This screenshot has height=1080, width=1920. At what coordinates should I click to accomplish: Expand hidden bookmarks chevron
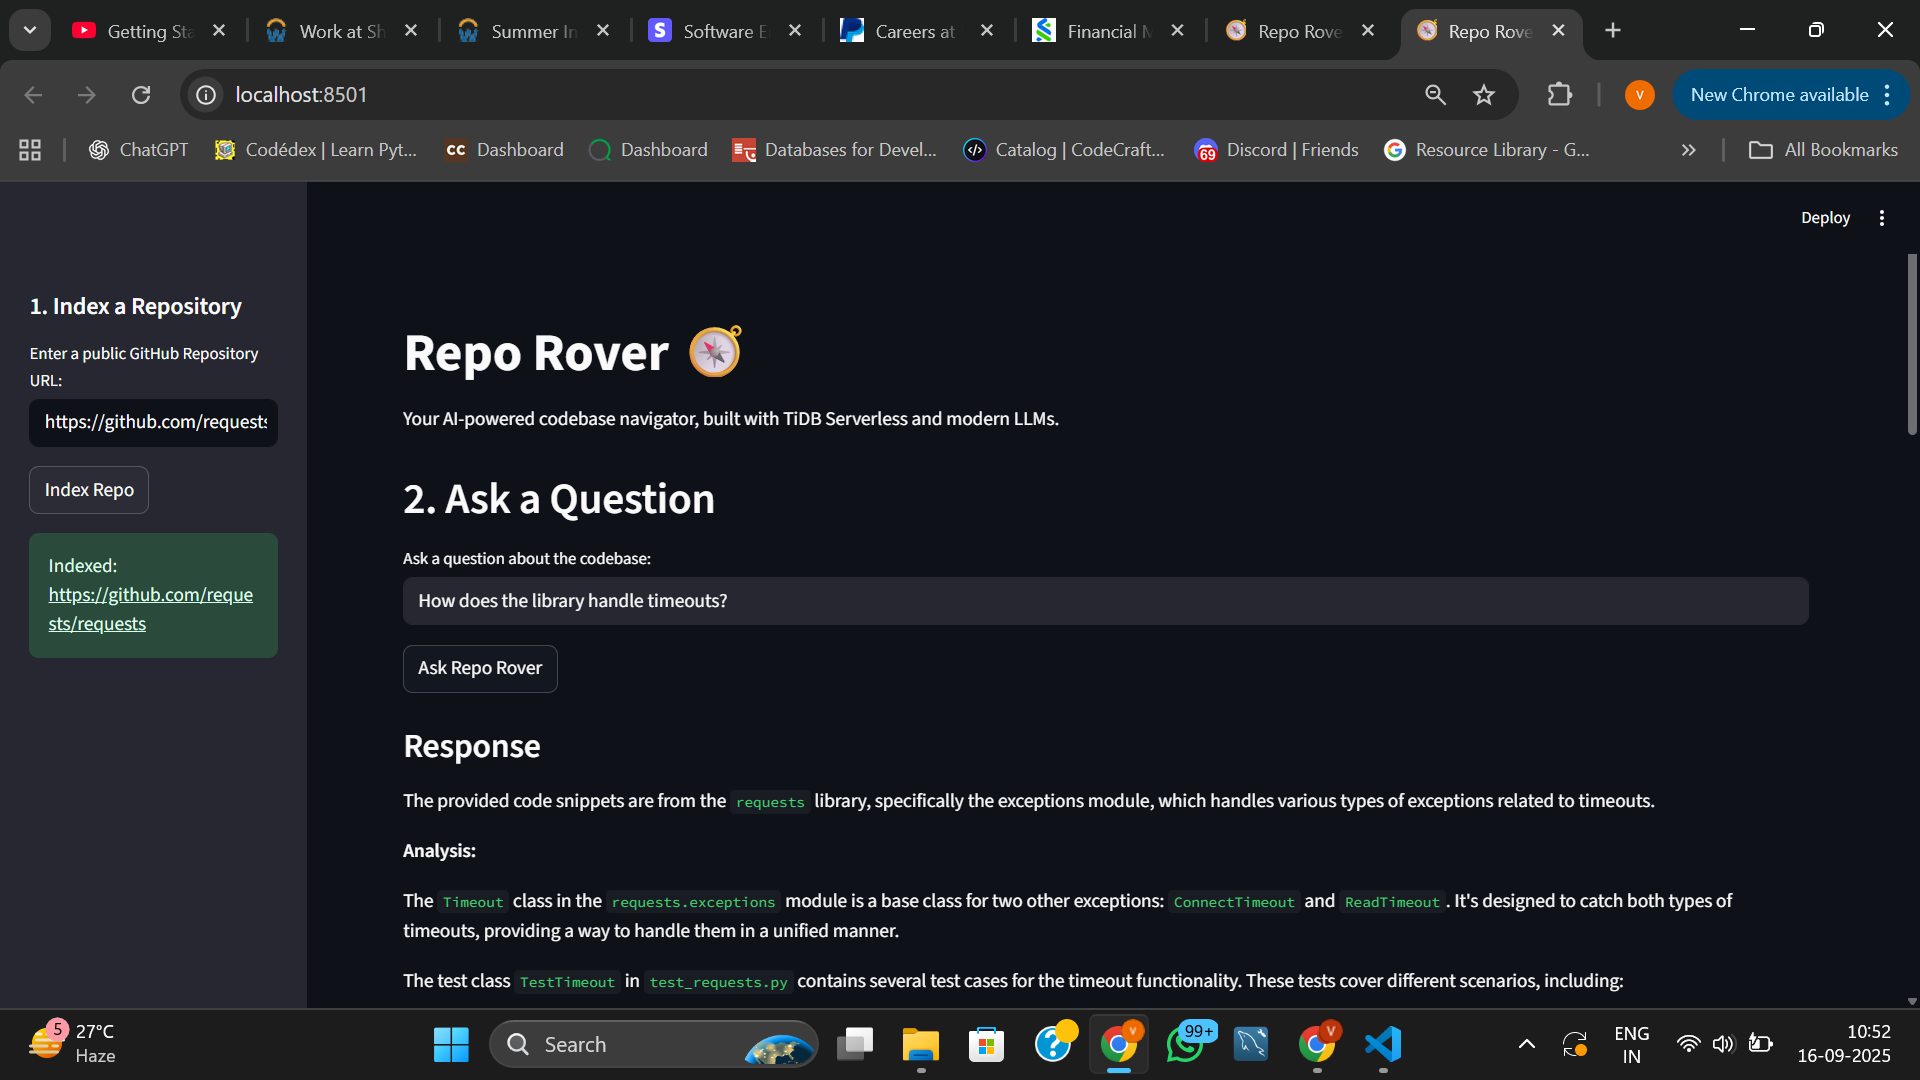point(1689,150)
